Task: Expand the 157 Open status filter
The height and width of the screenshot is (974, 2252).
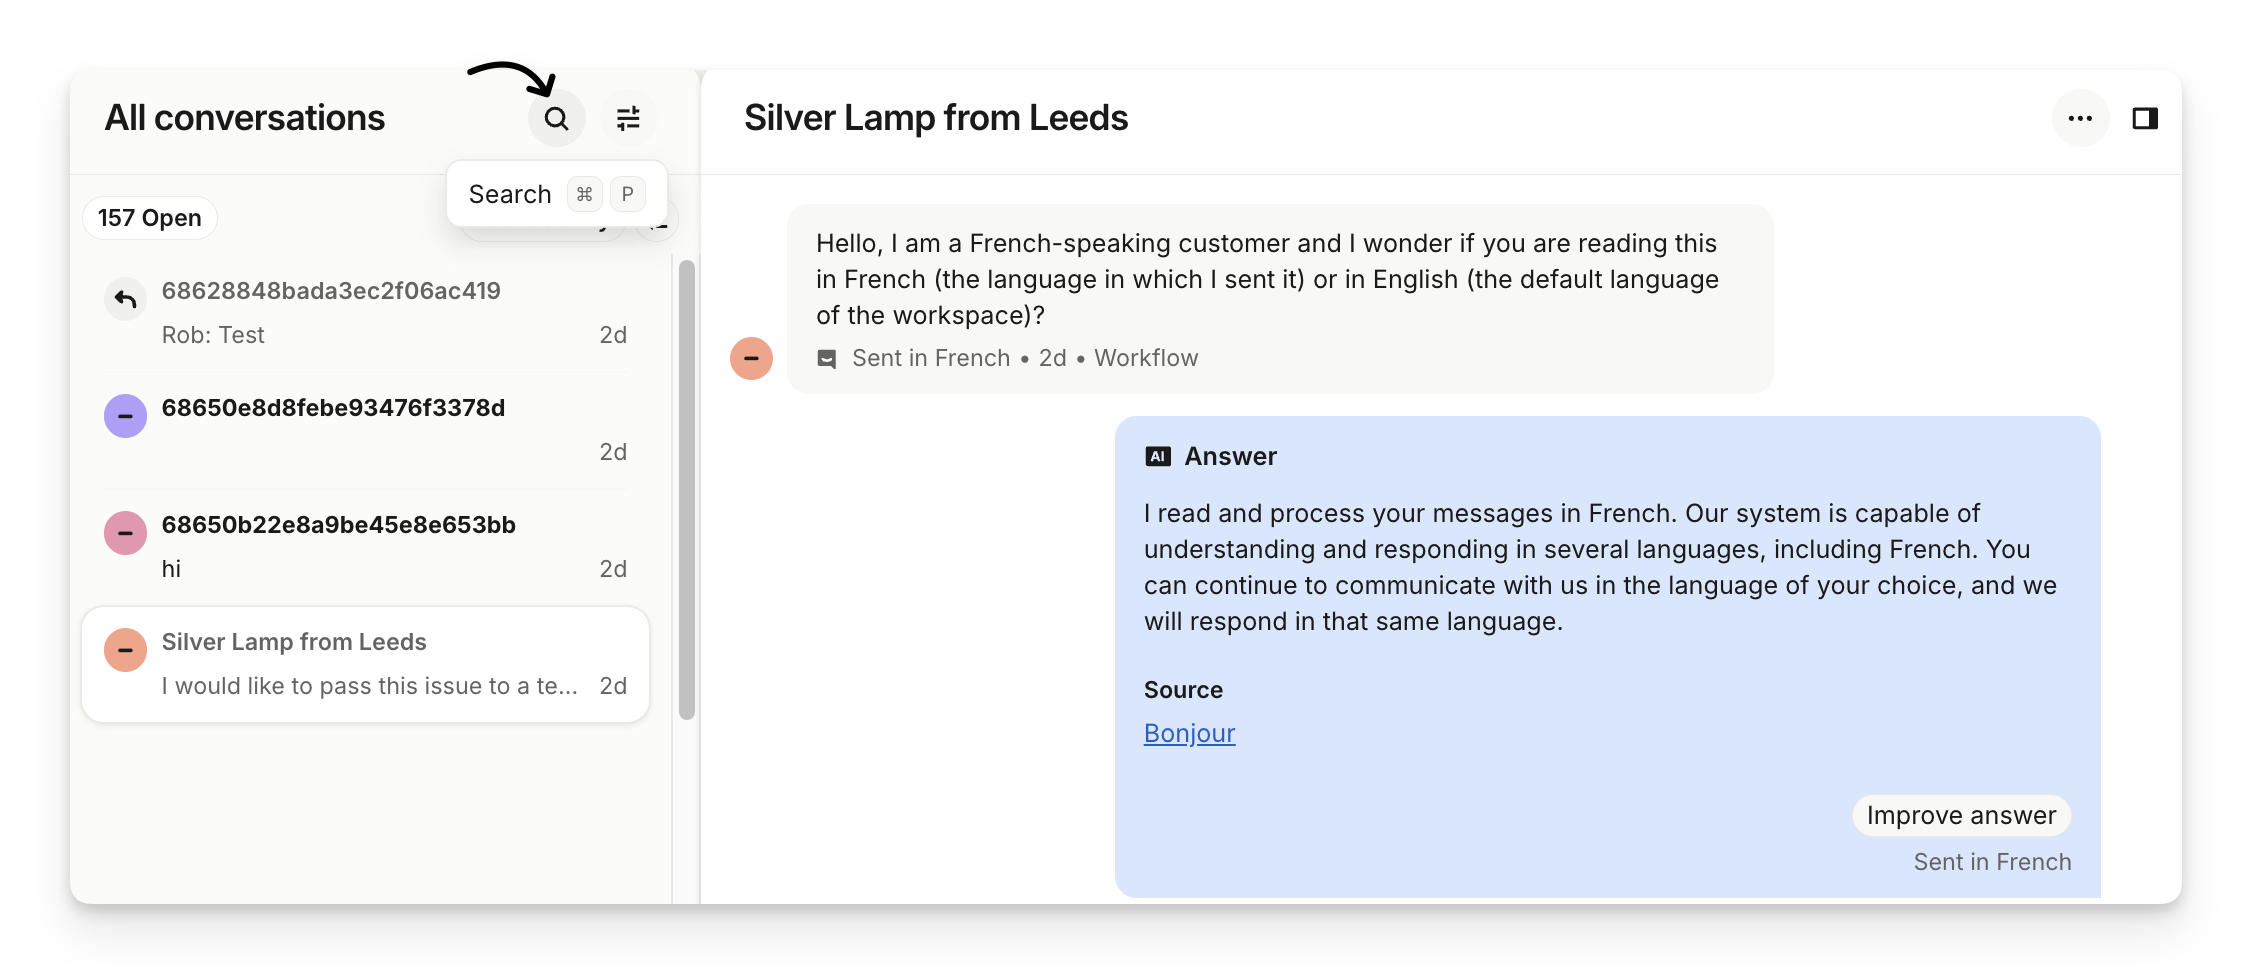Action: tap(150, 218)
